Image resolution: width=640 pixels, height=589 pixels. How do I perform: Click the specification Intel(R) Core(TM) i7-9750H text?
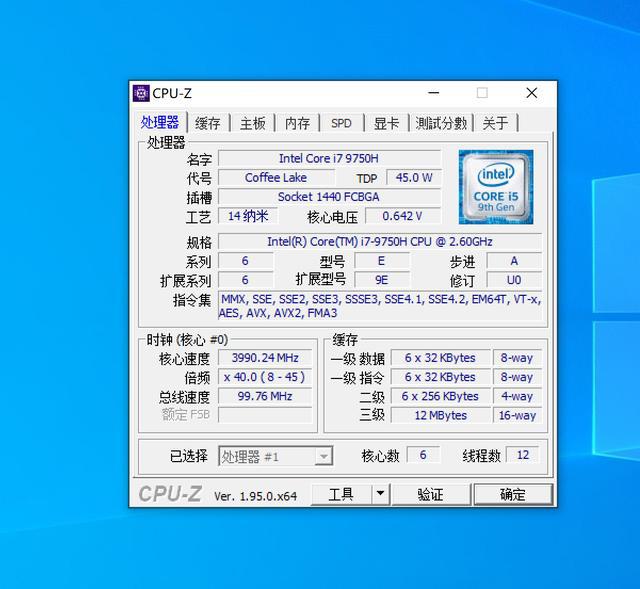(x=380, y=242)
